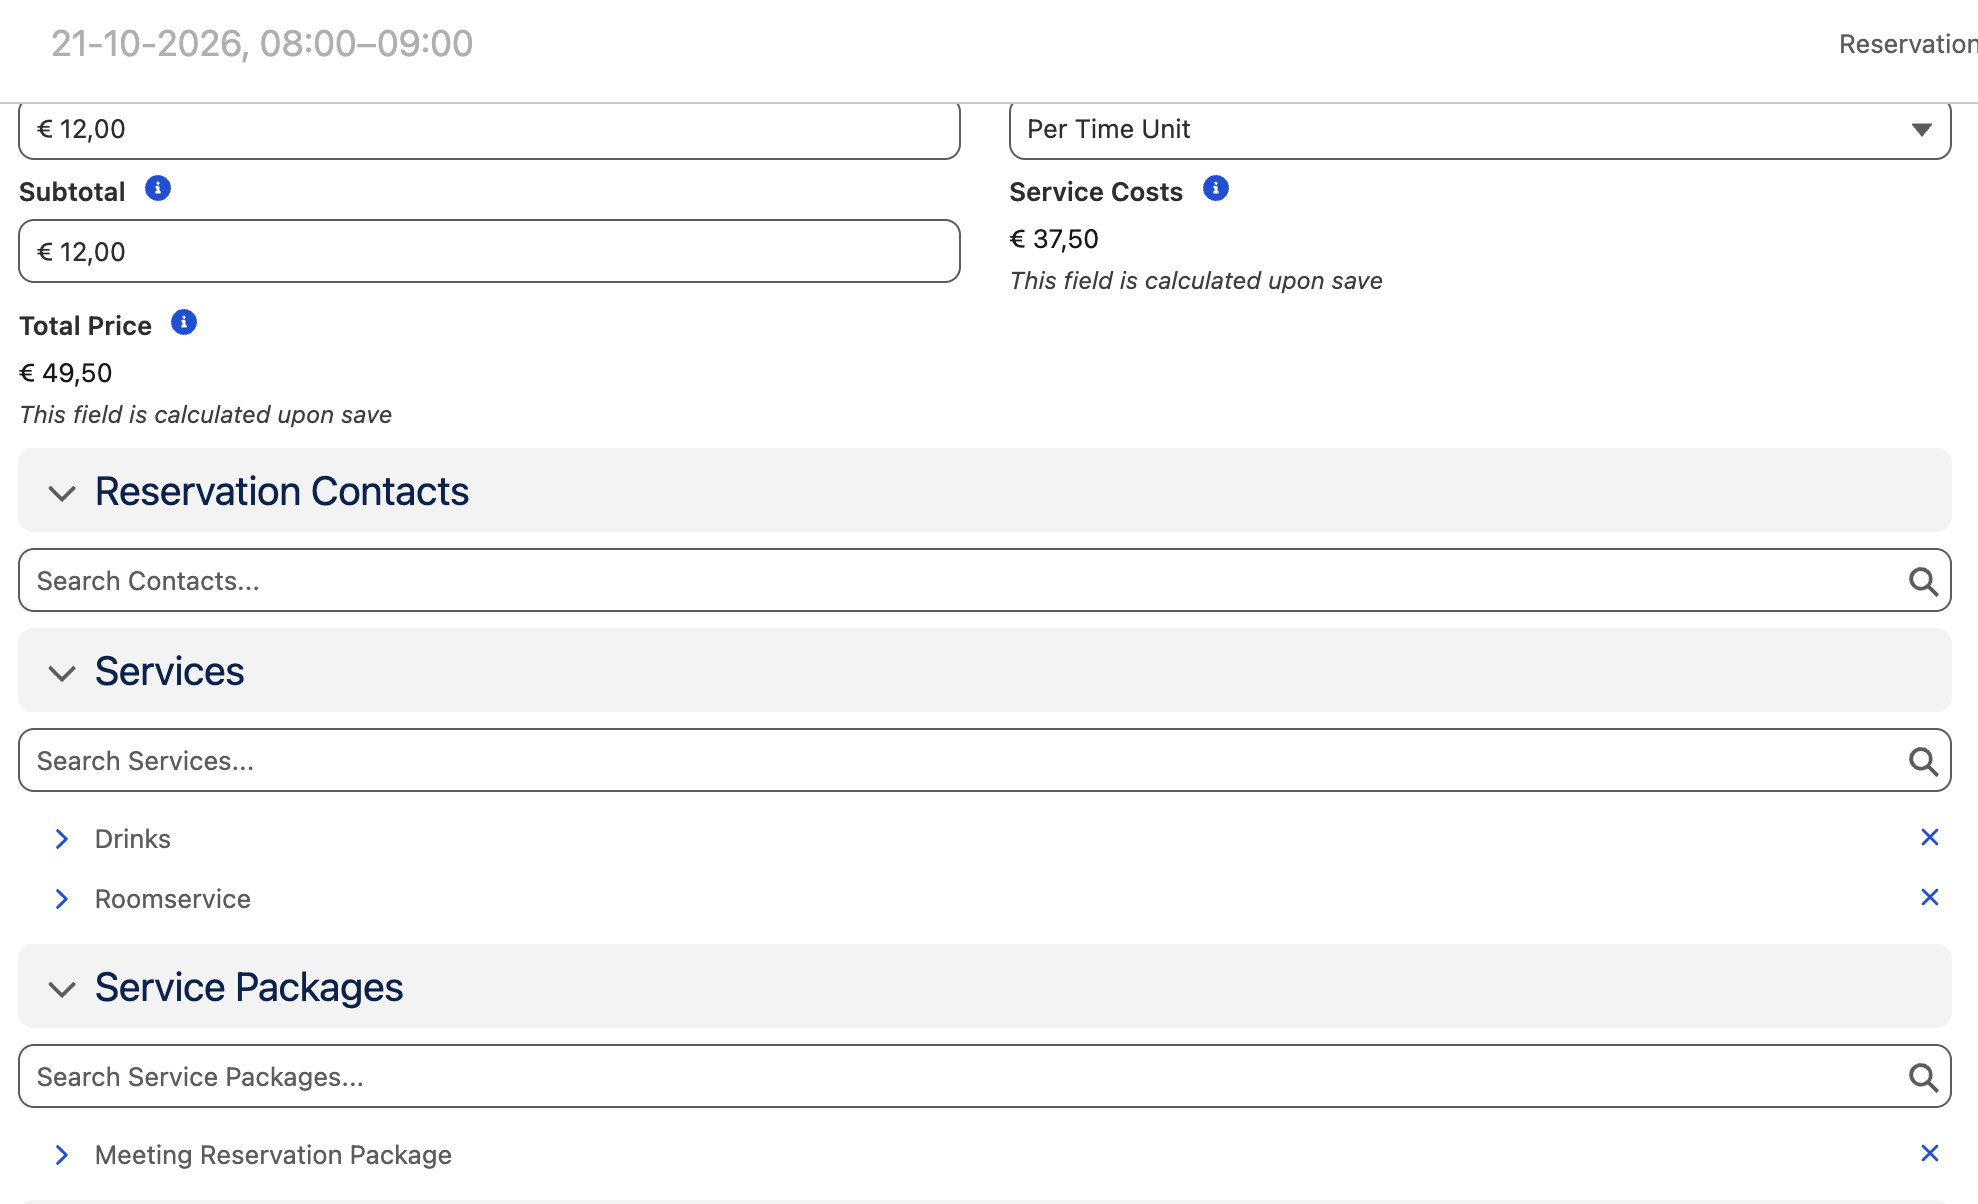Click the Search Services magnifier icon
The height and width of the screenshot is (1204, 1978).
(x=1923, y=761)
